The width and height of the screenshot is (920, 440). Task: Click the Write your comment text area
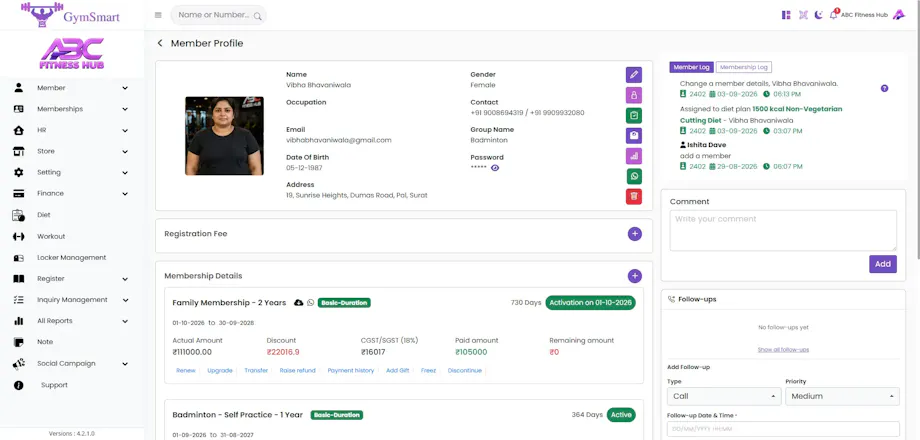pyautogui.click(x=783, y=231)
